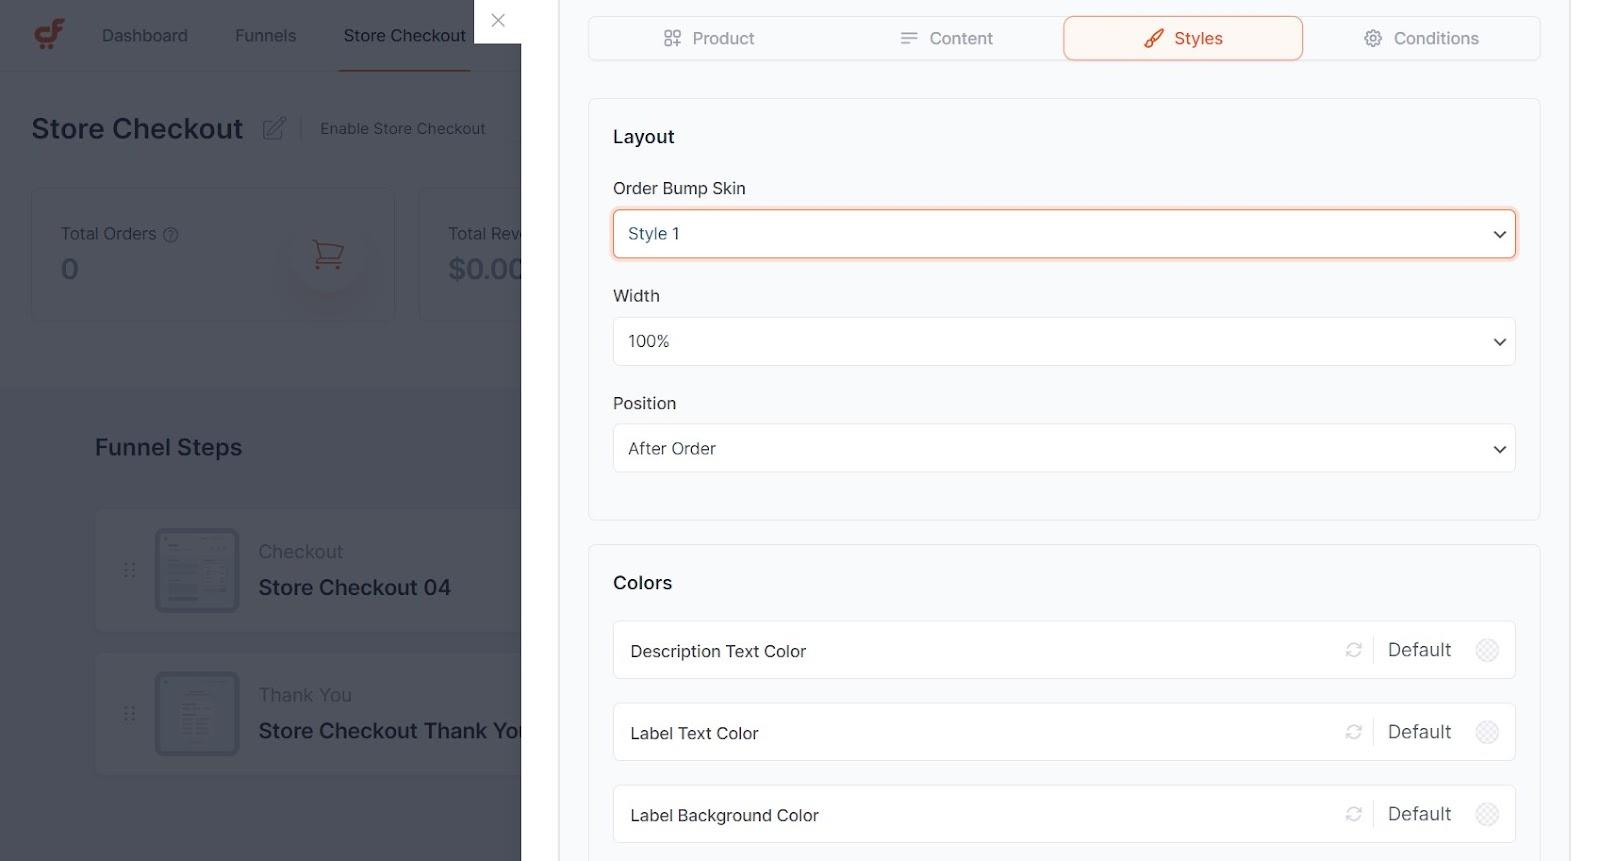This screenshot has height=861, width=1600.
Task: Click the CartFlows logo icon
Action: pyautogui.click(x=49, y=35)
